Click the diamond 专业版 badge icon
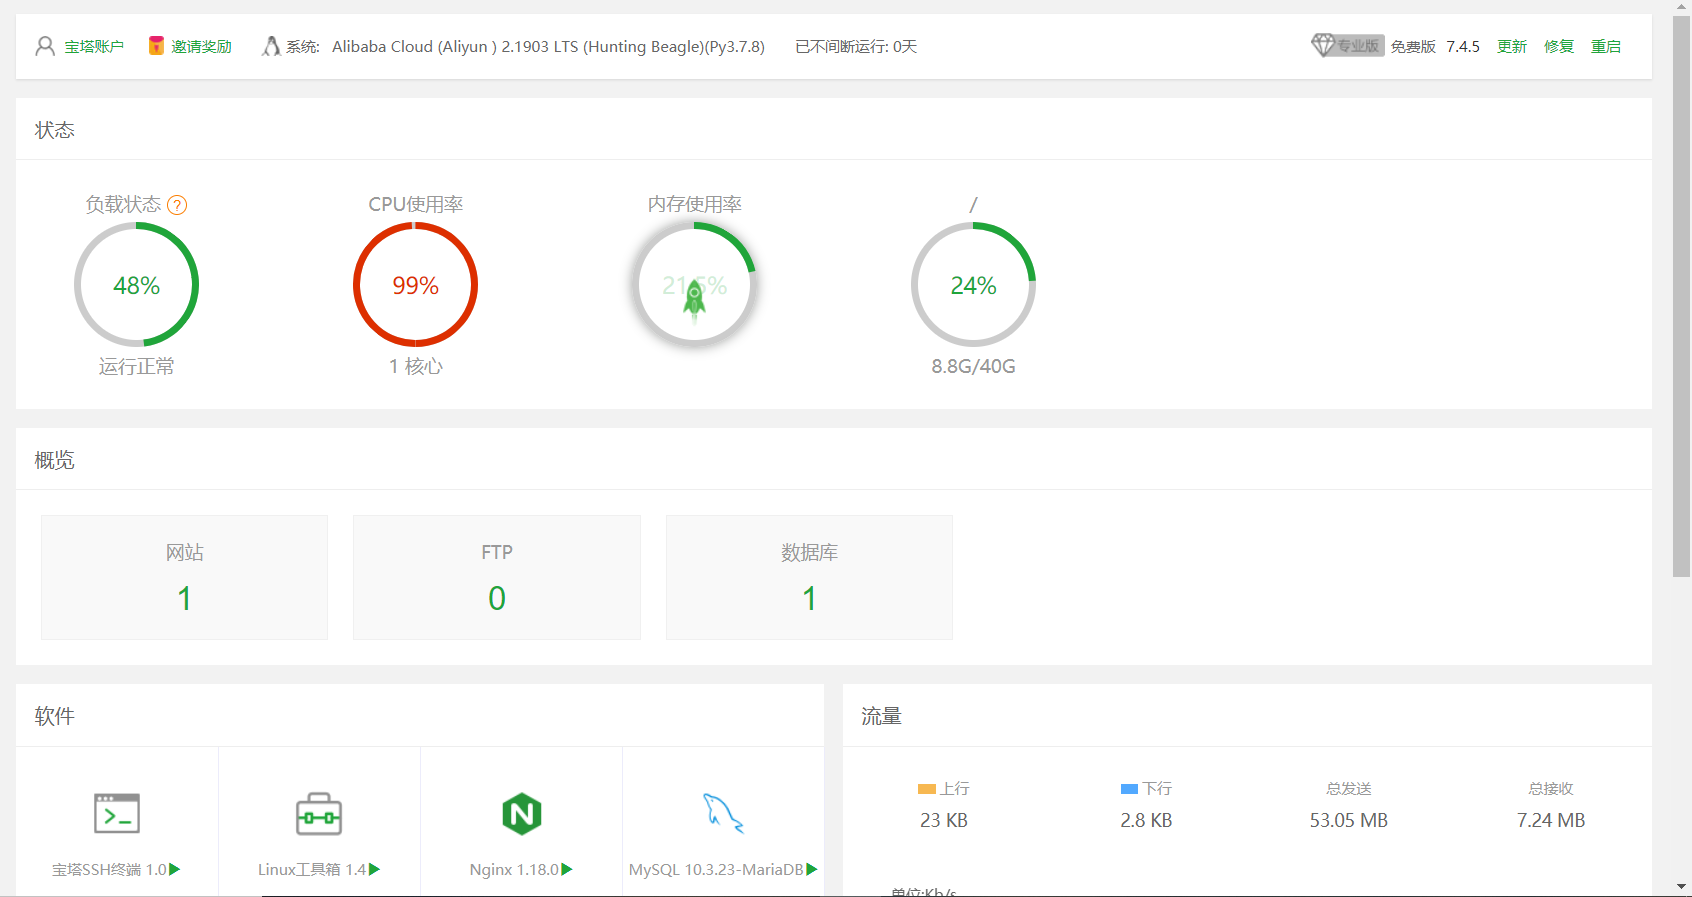Image resolution: width=1692 pixels, height=897 pixels. click(1323, 45)
